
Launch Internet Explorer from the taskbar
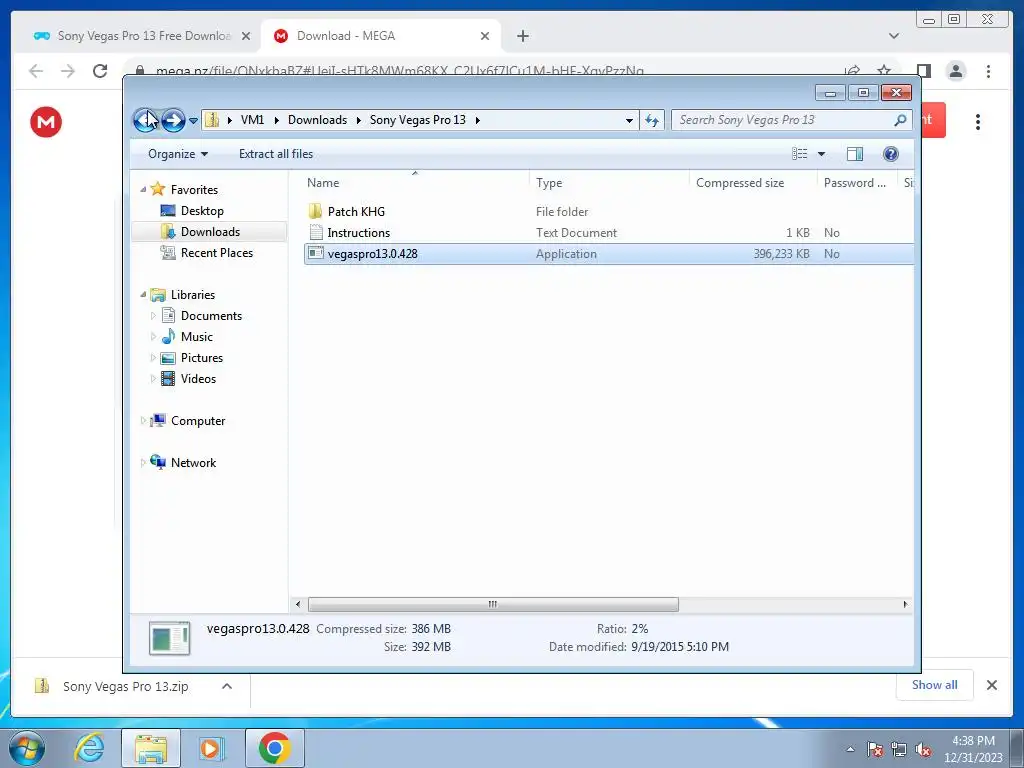click(x=89, y=748)
